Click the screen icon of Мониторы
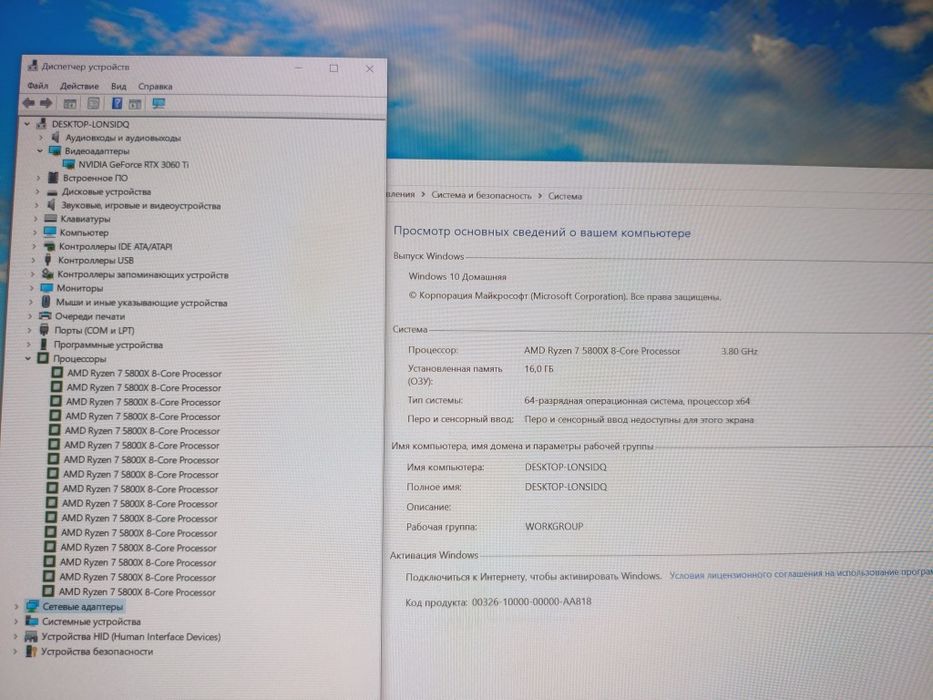The height and width of the screenshot is (700, 933). coord(46,288)
